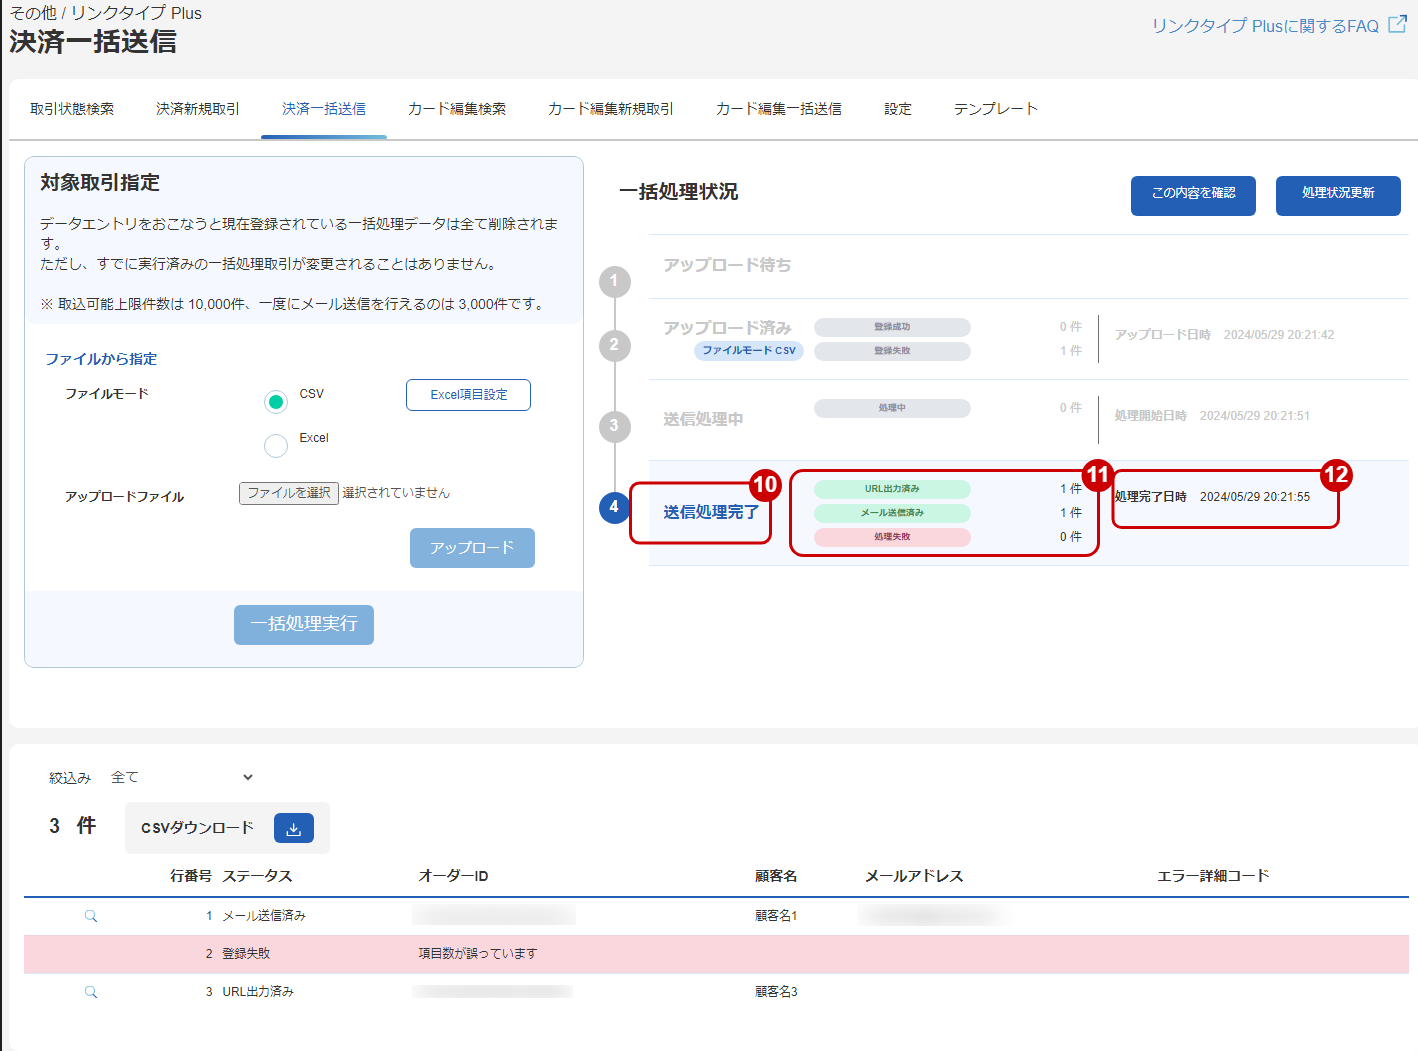Click the 登録失敗 gray status pill
The image size is (1418, 1051).
892,351
